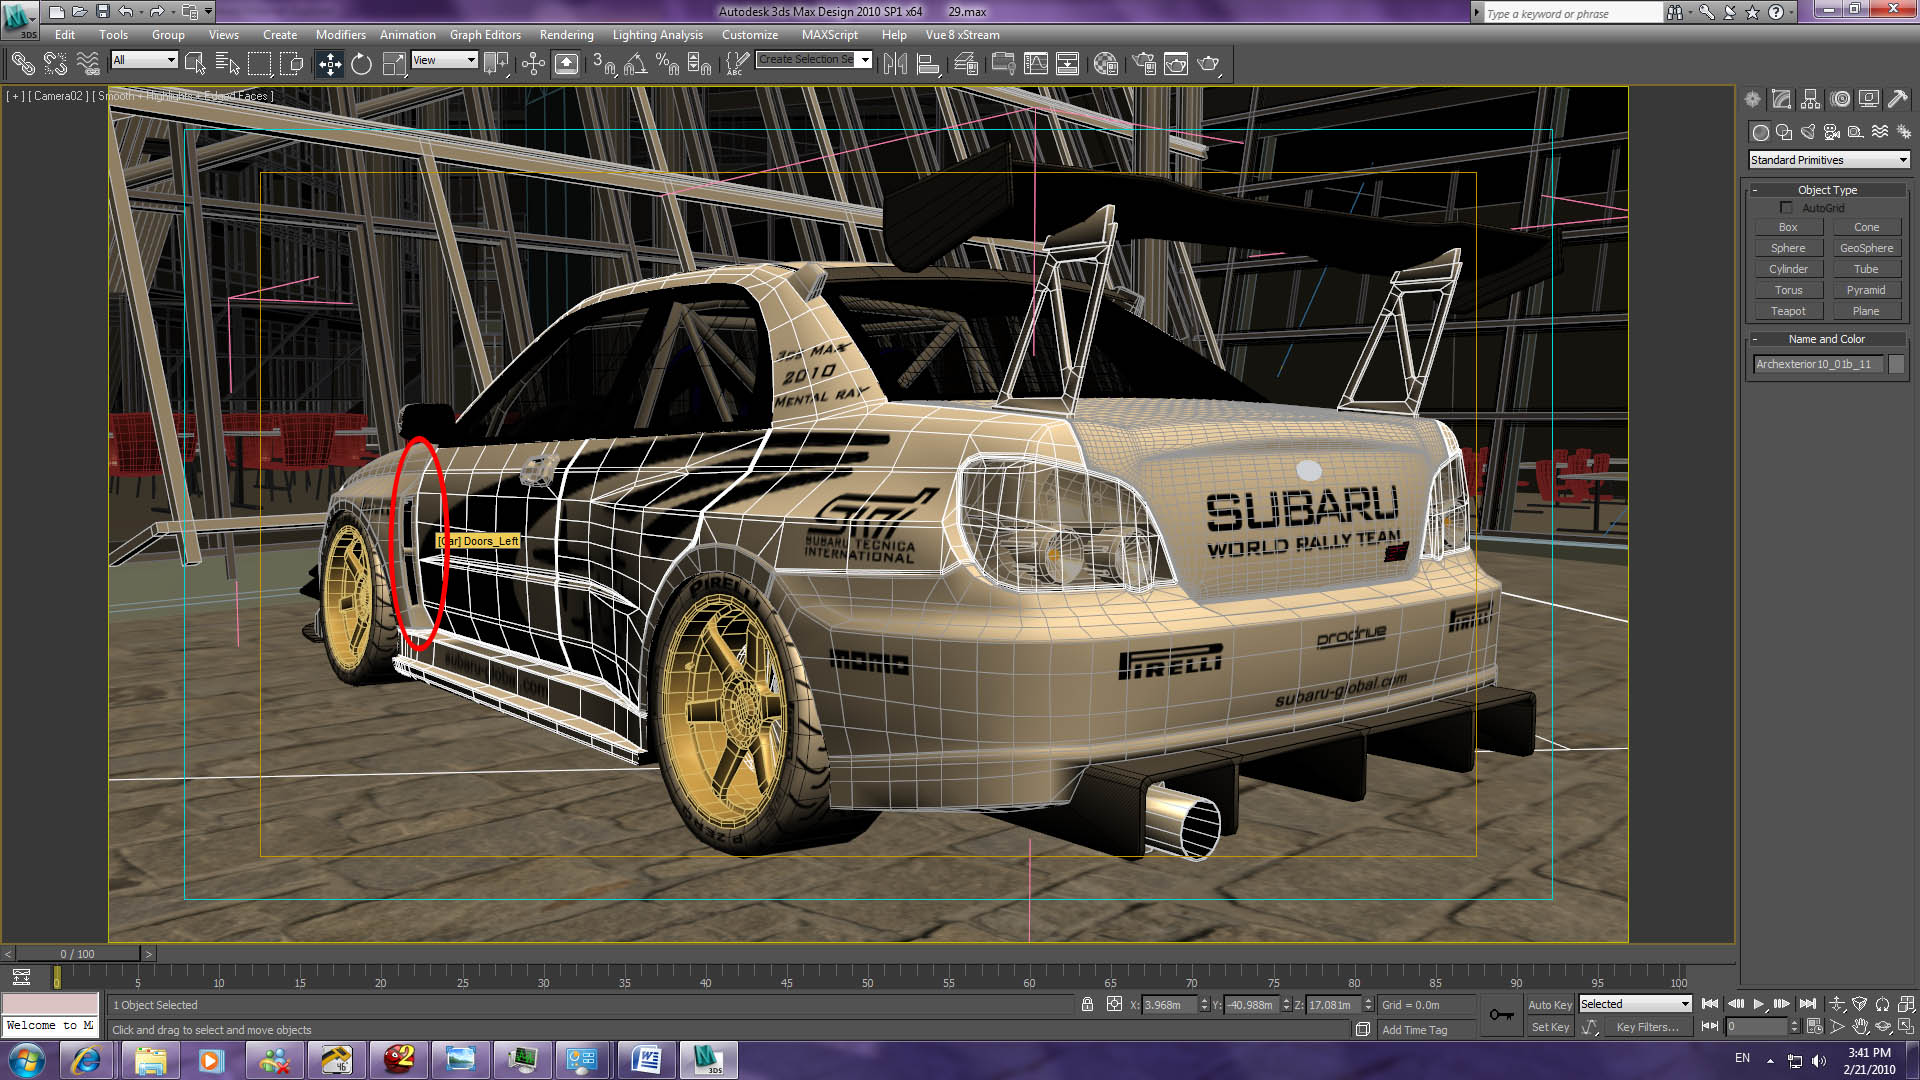
Task: Open the Schematic View icon
Action: [x=1068, y=64]
